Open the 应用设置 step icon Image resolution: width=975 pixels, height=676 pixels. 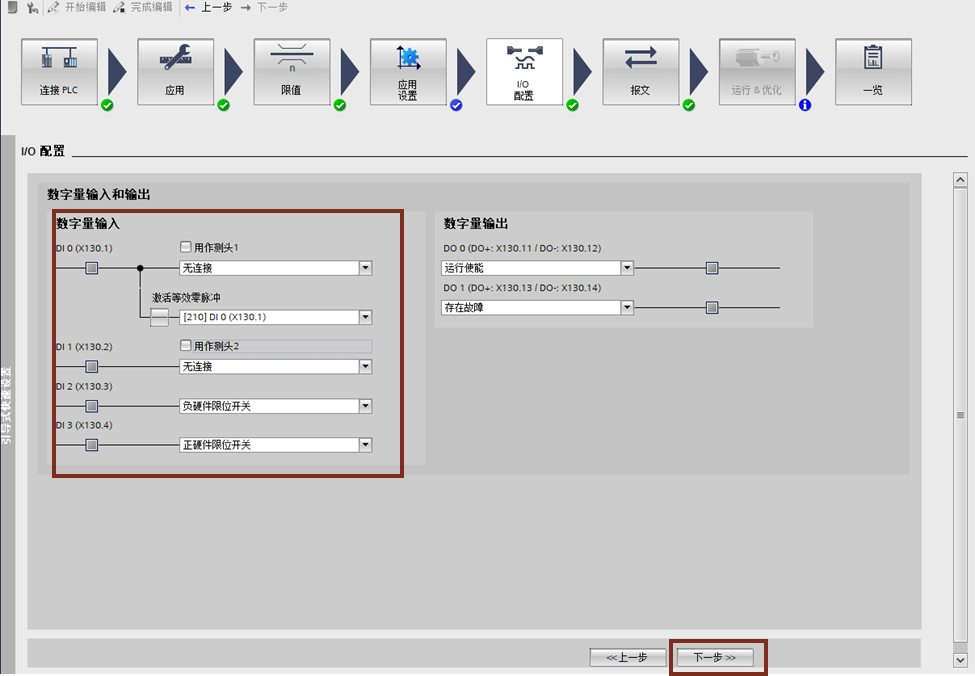click(x=408, y=72)
